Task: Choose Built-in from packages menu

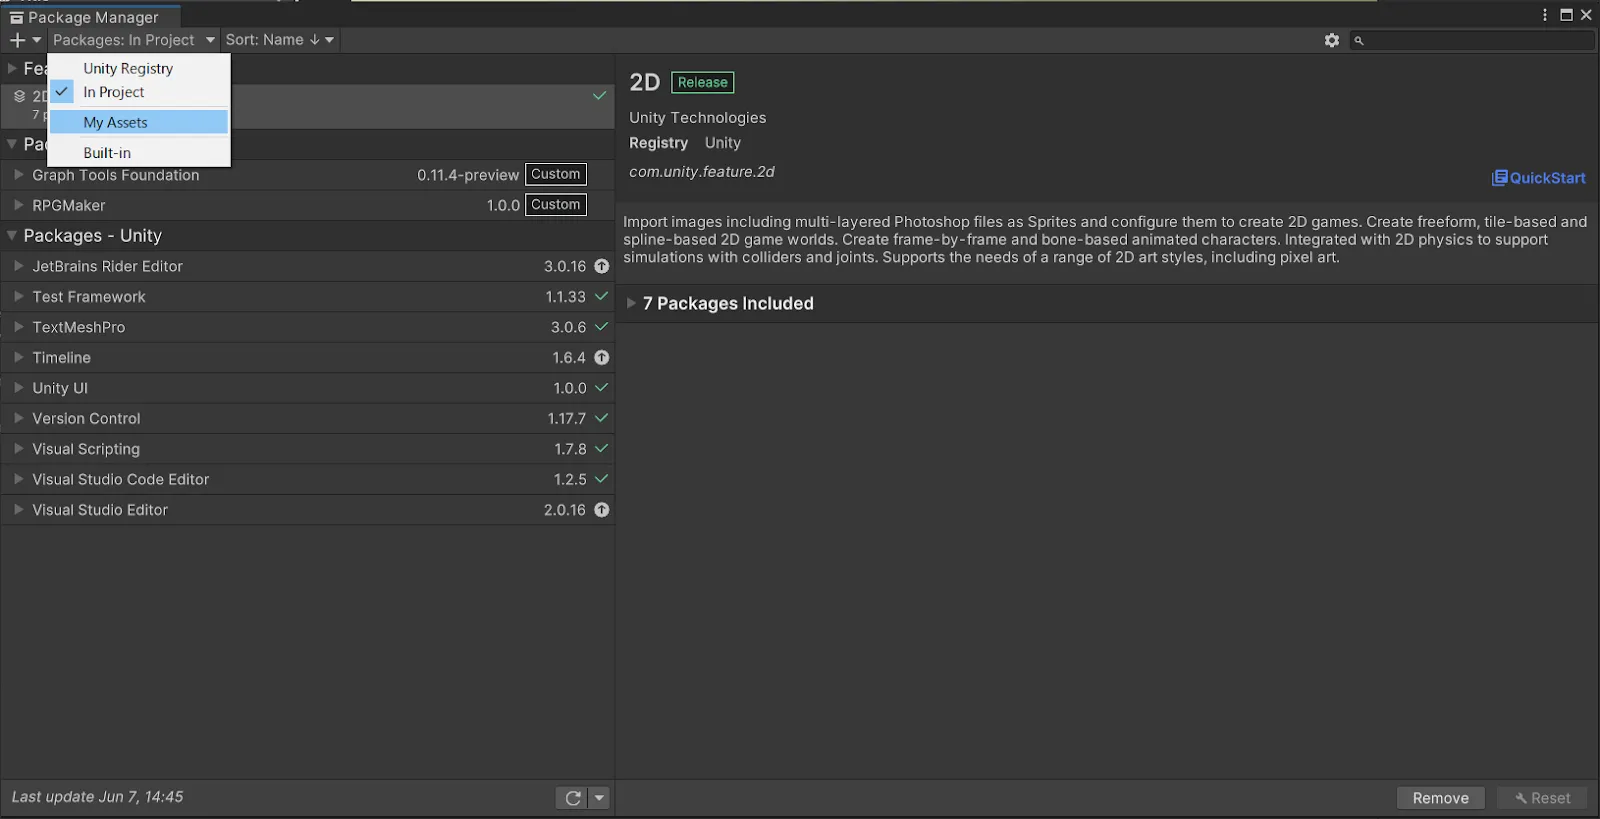Action: click(140, 153)
